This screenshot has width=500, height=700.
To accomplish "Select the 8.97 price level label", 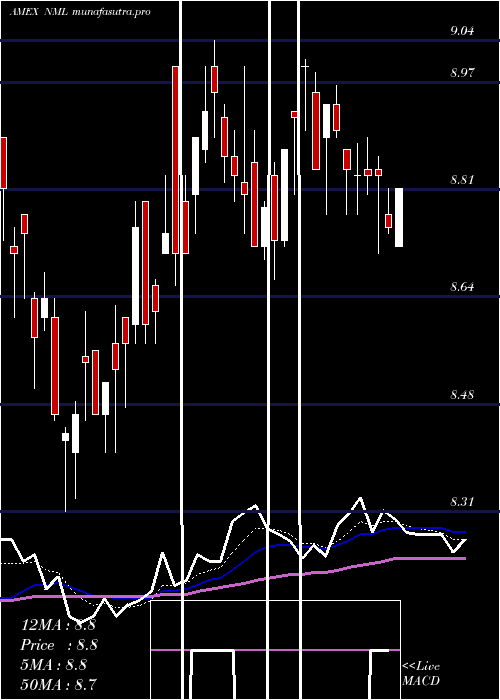I will (x=462, y=72).
